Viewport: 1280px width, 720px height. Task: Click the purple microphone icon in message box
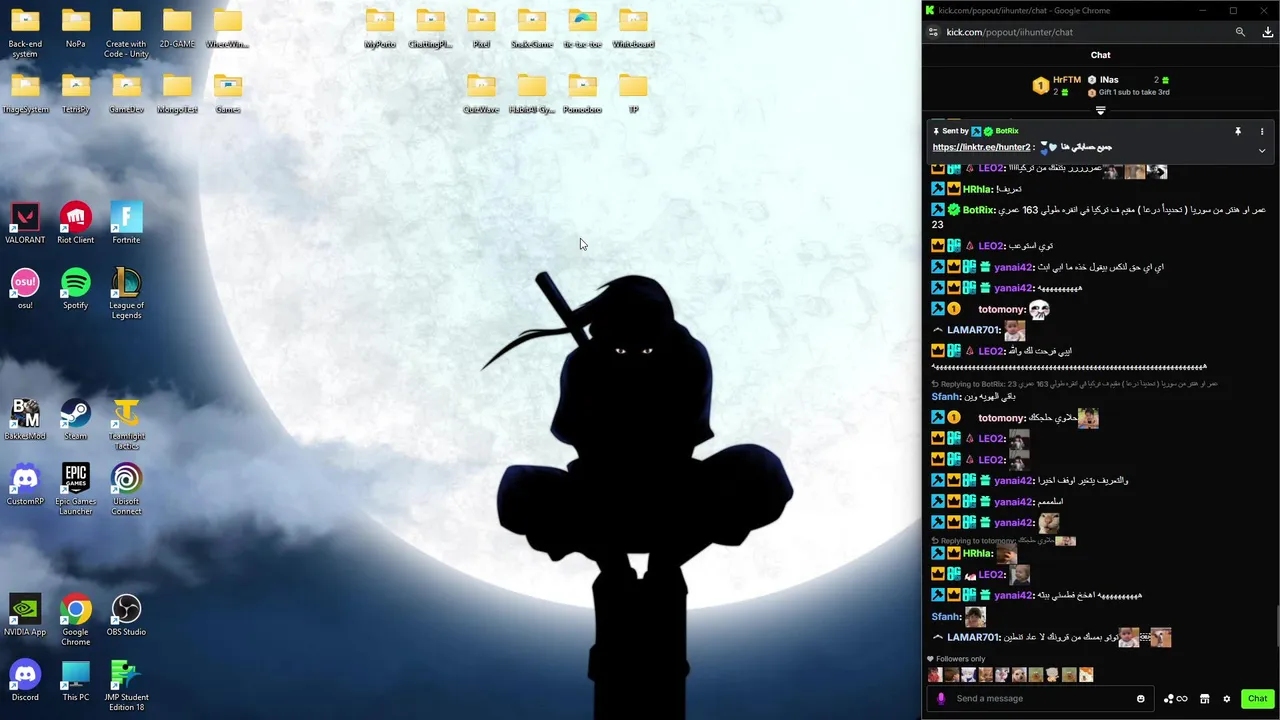[940, 699]
